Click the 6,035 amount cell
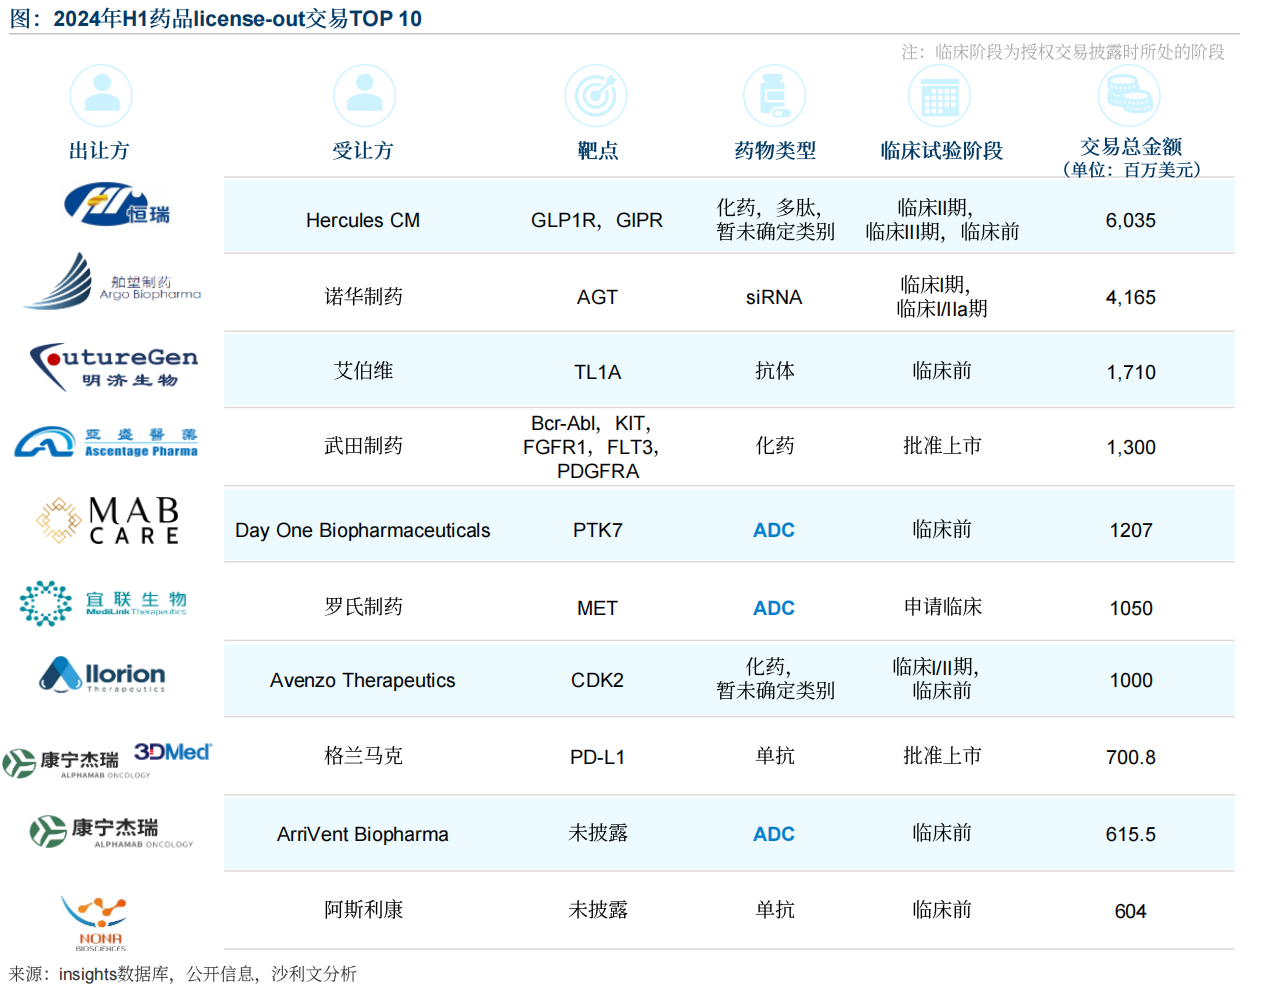The image size is (1275, 994). click(x=1131, y=220)
